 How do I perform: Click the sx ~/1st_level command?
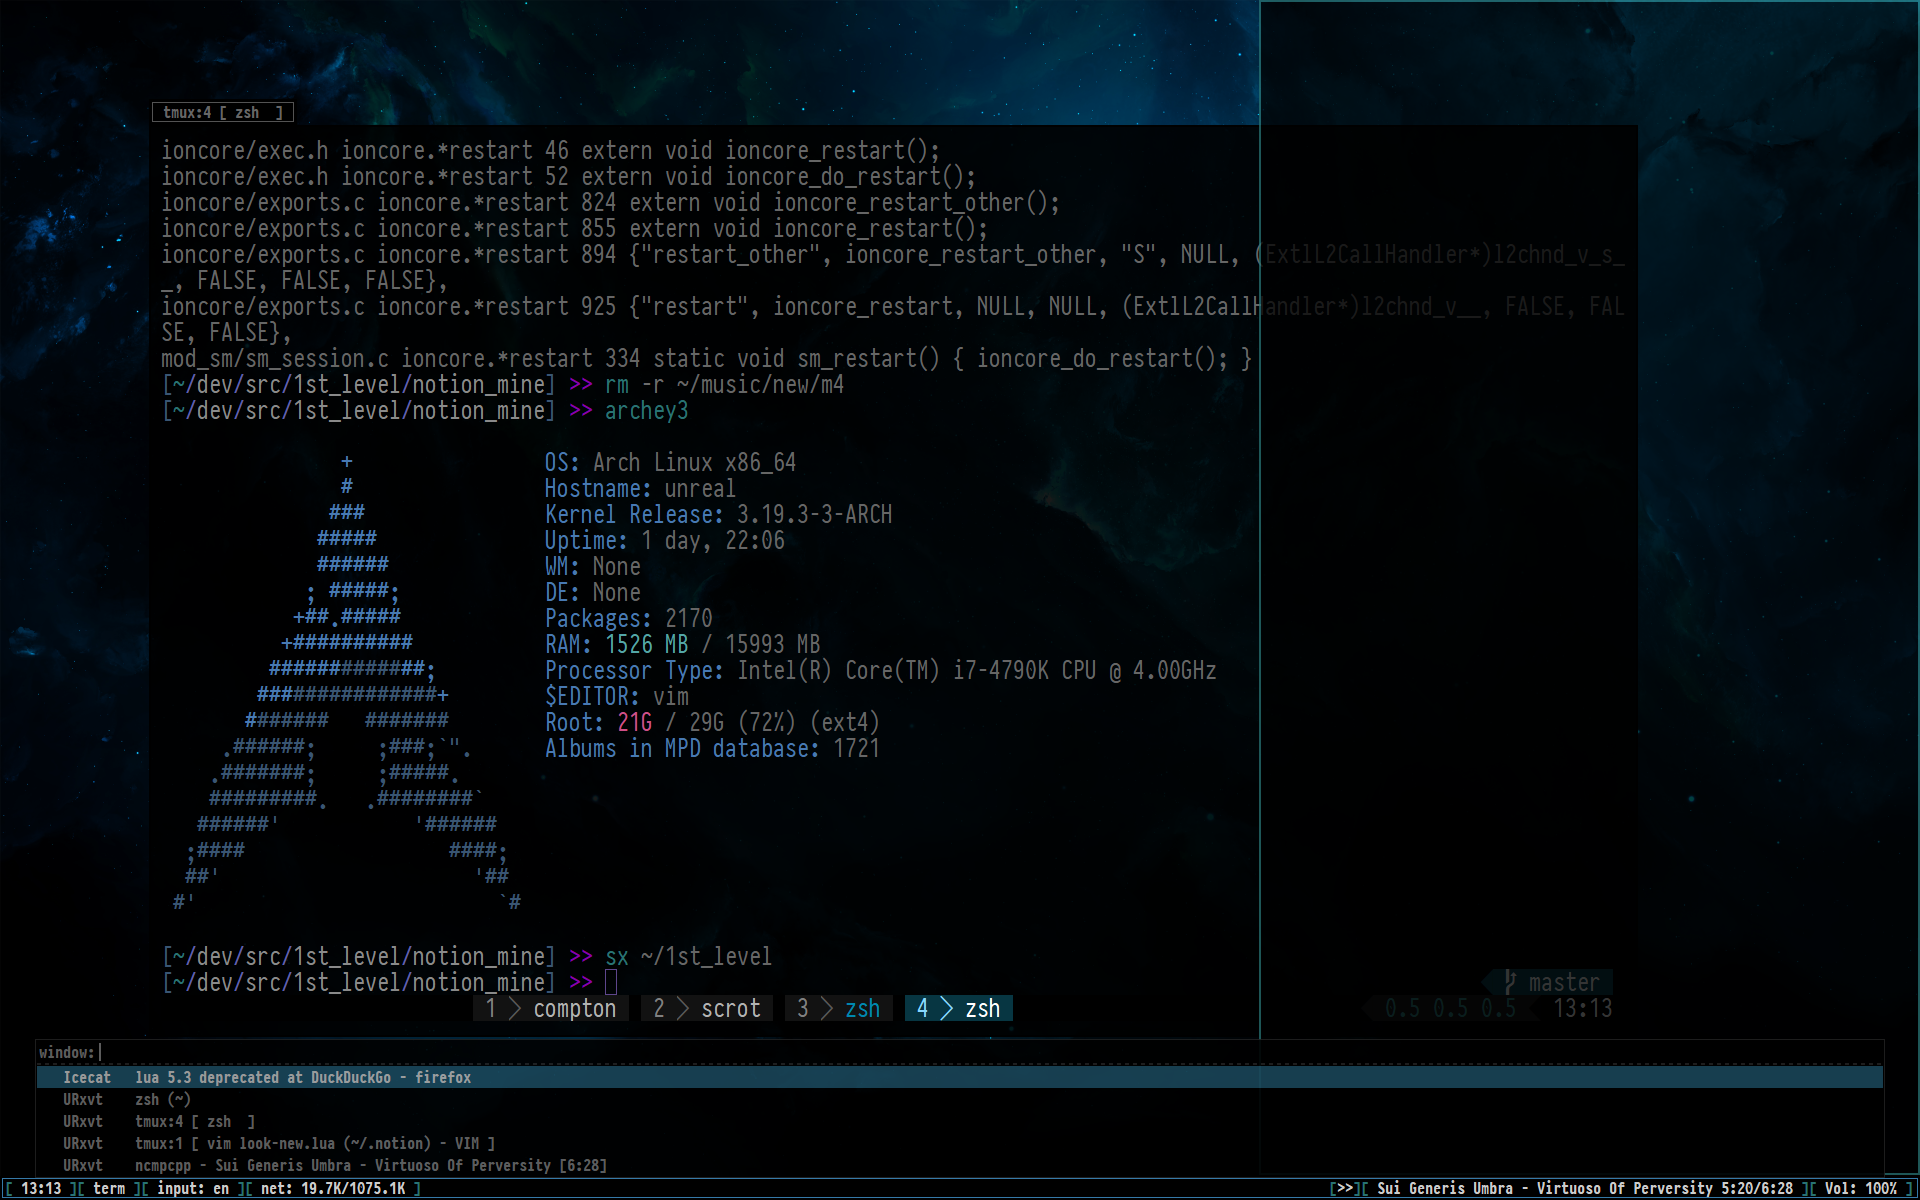coord(688,956)
